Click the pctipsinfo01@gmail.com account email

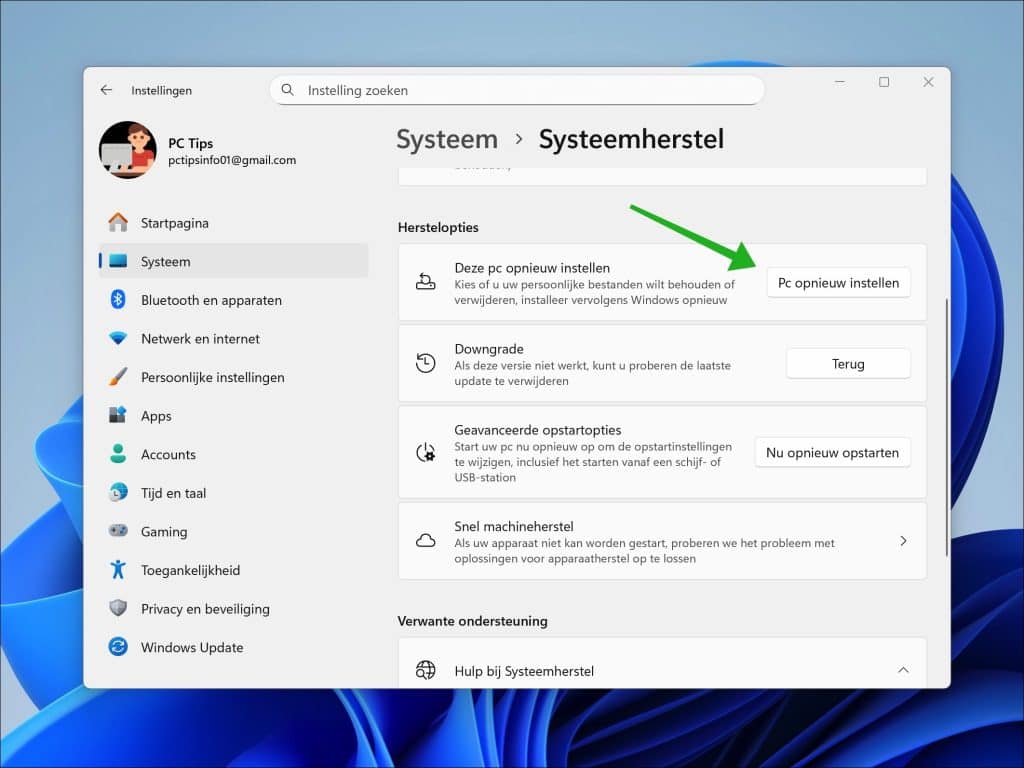click(232, 160)
